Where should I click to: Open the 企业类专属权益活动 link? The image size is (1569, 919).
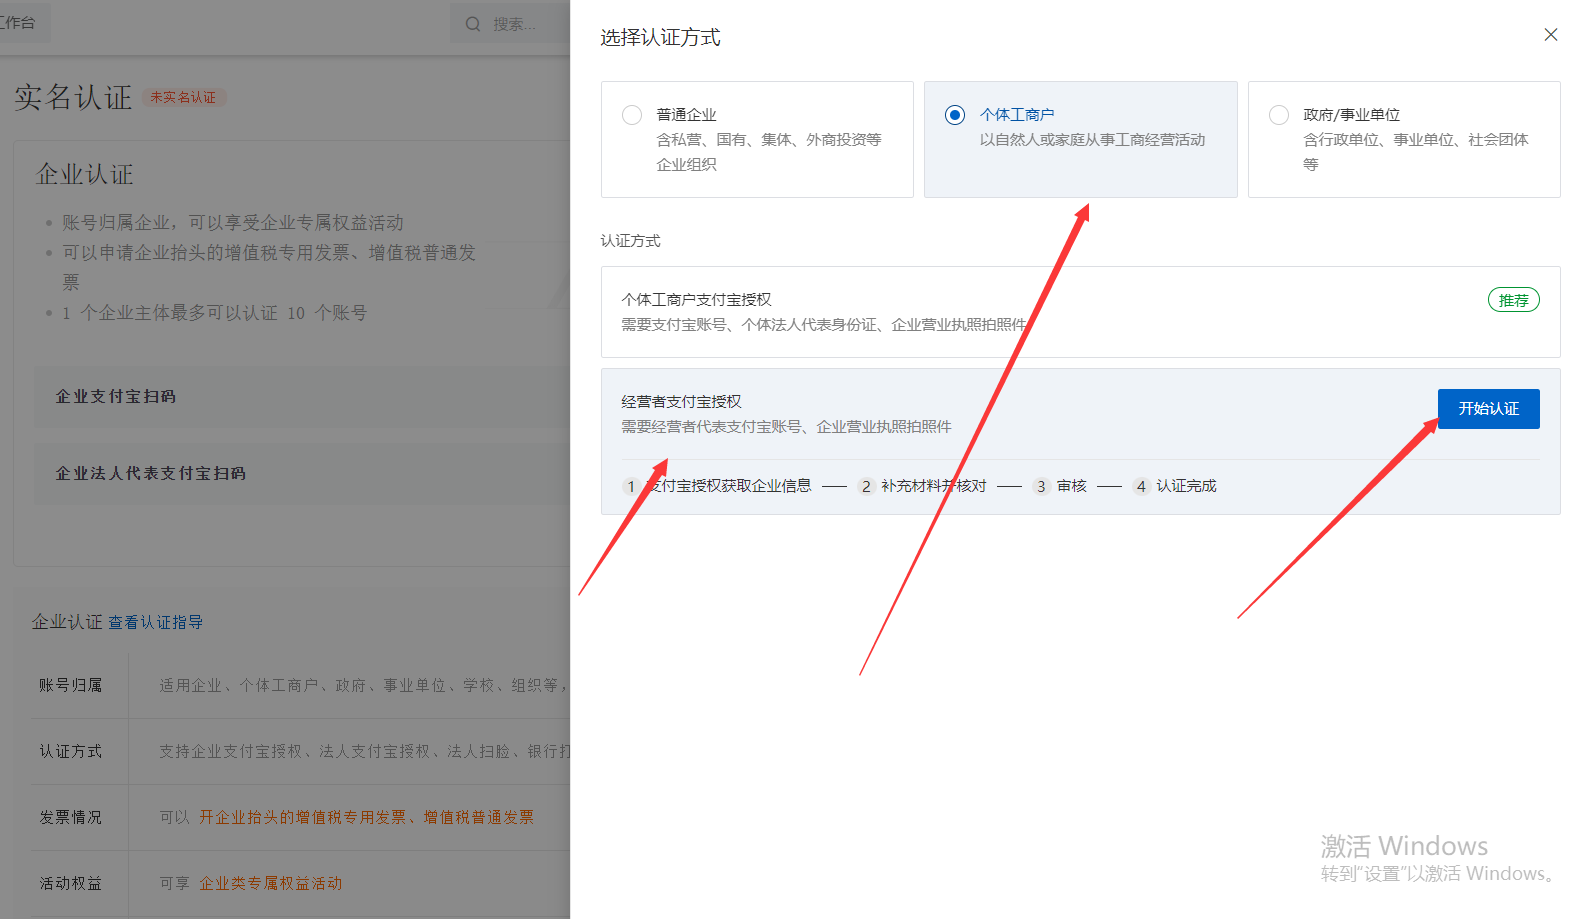pos(270,883)
